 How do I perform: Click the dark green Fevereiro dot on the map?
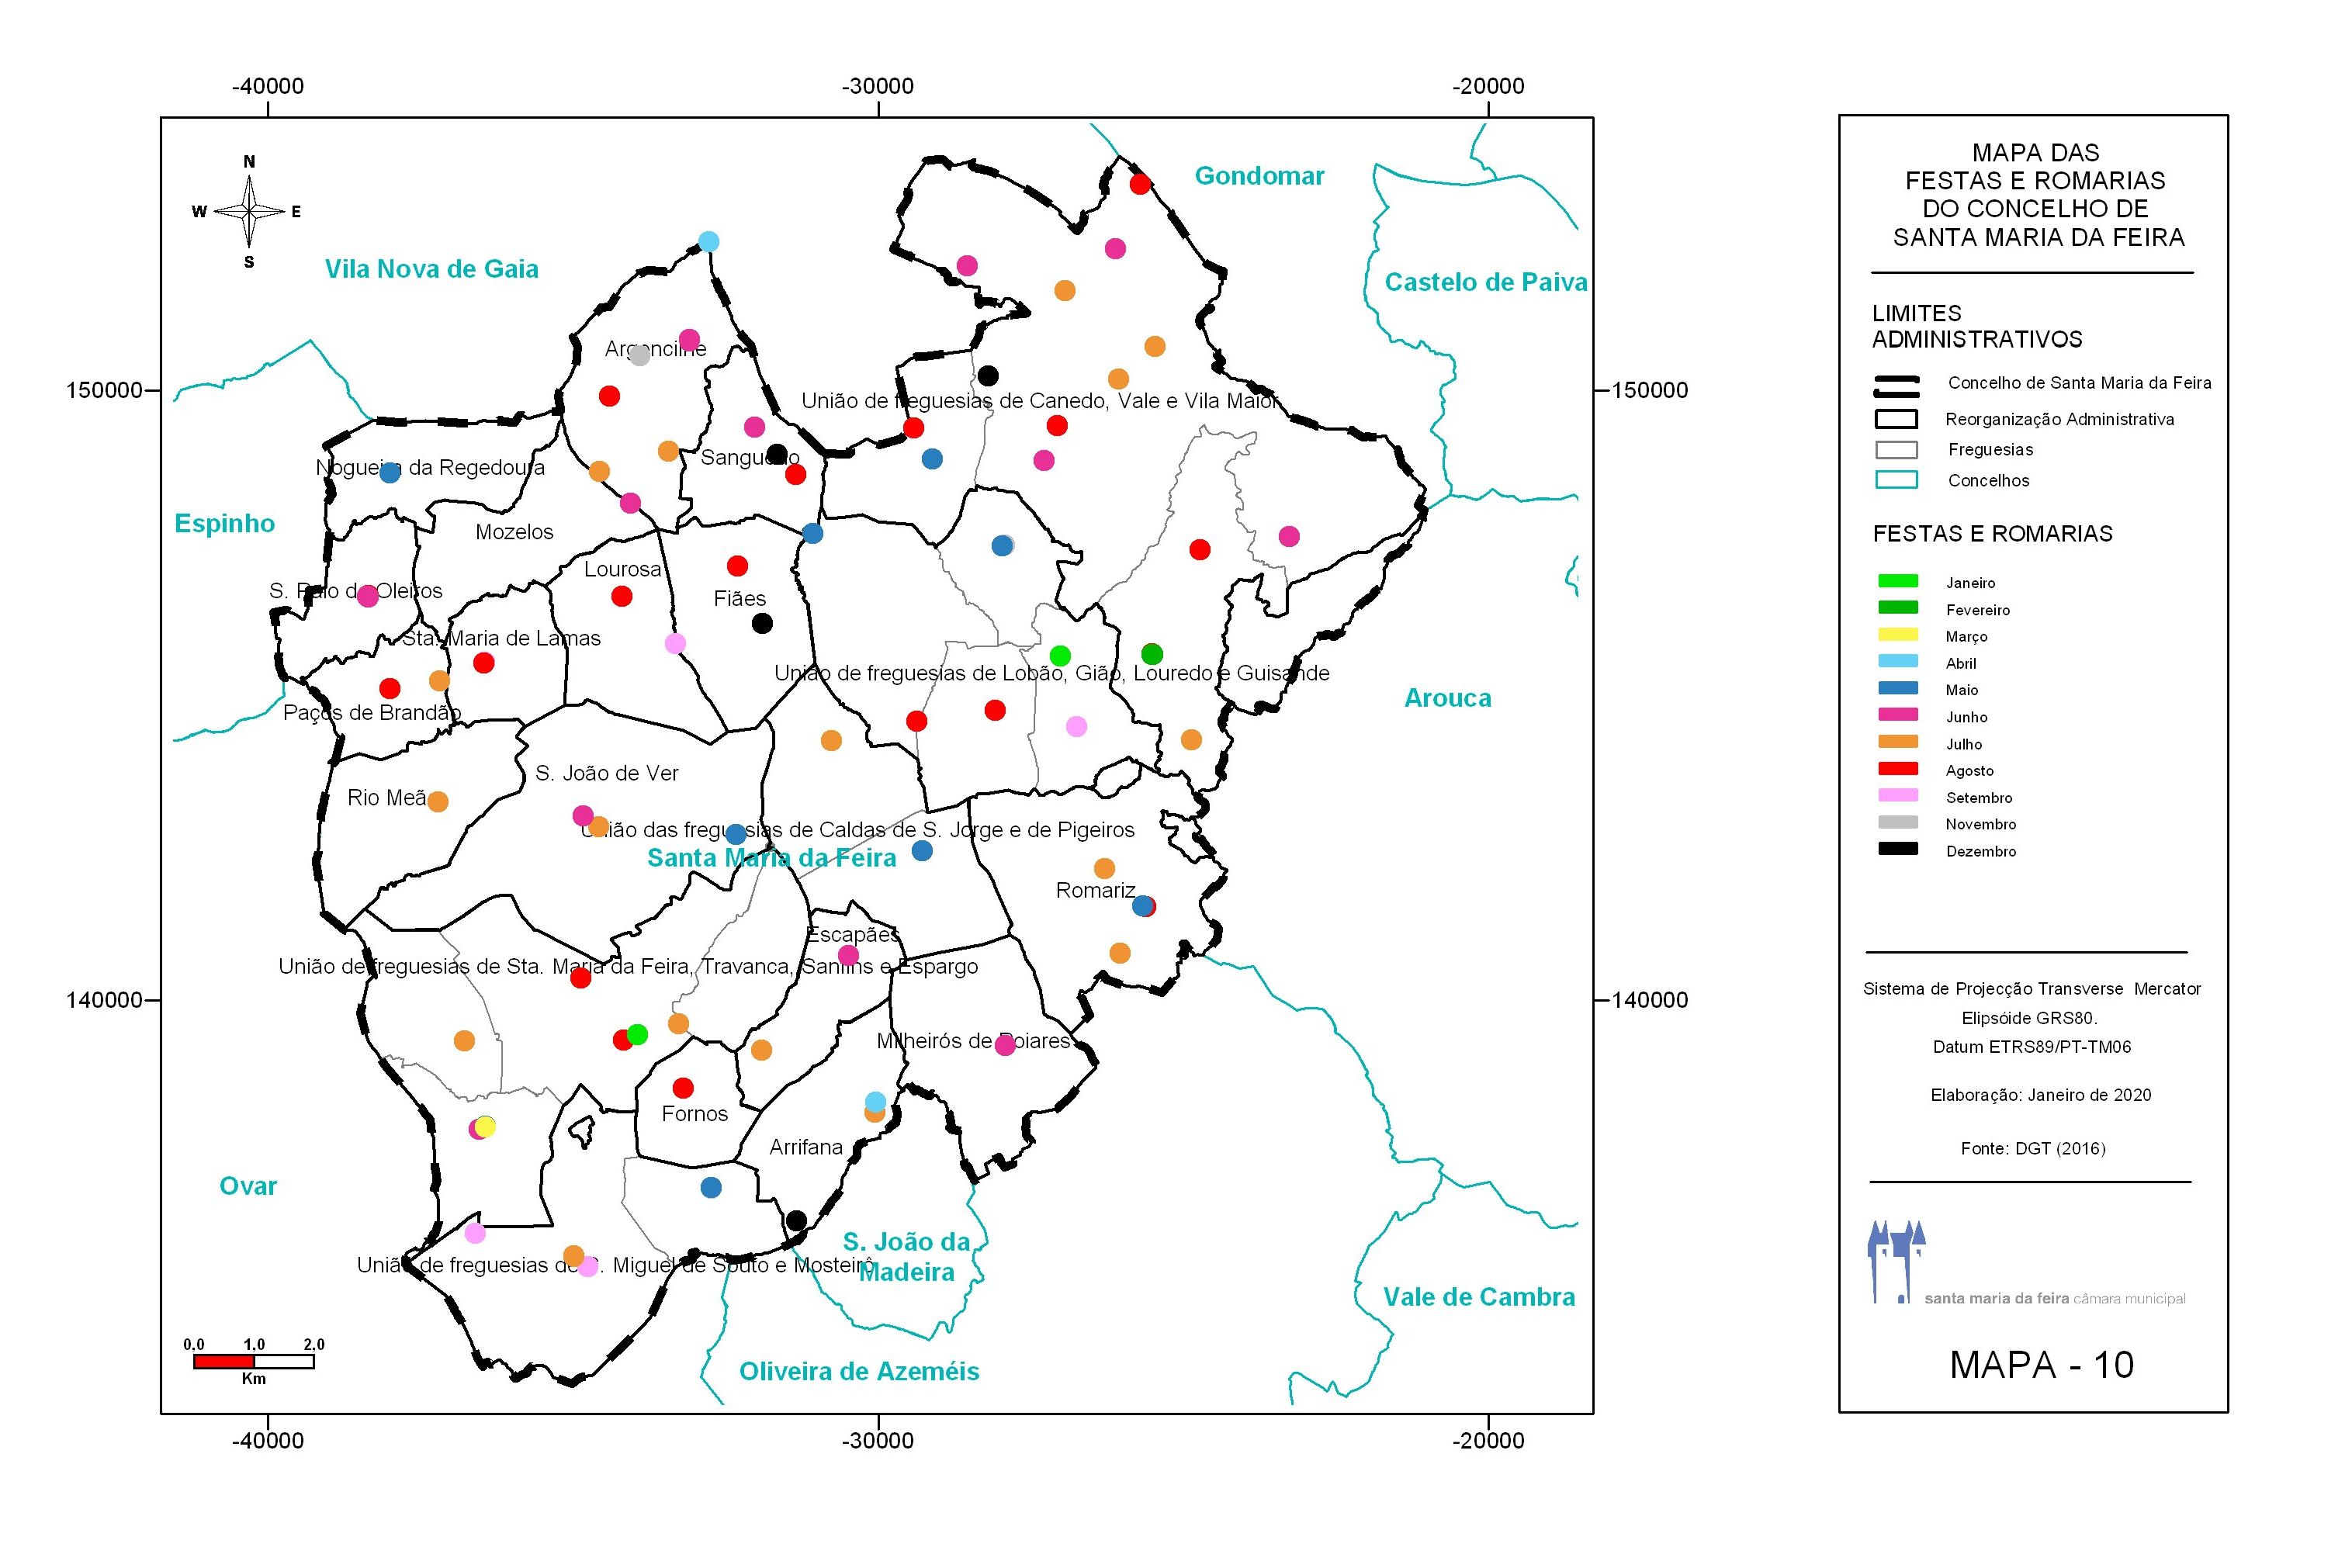pyautogui.click(x=1152, y=653)
